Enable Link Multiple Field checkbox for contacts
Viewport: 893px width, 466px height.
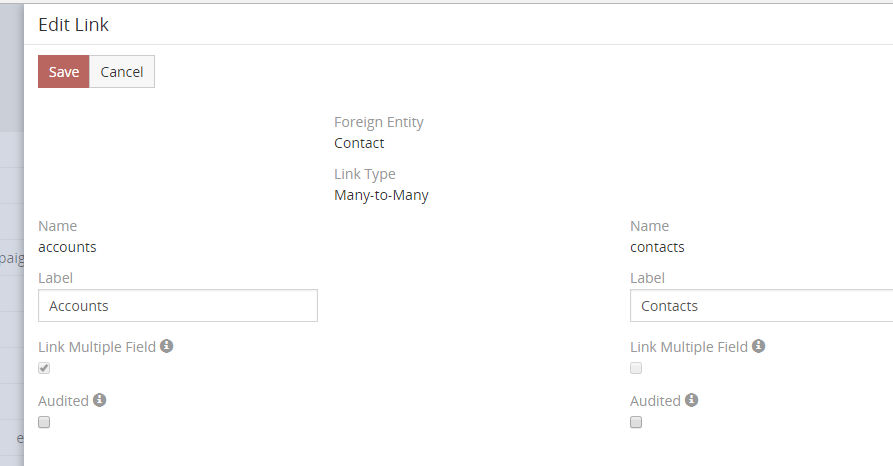point(636,368)
